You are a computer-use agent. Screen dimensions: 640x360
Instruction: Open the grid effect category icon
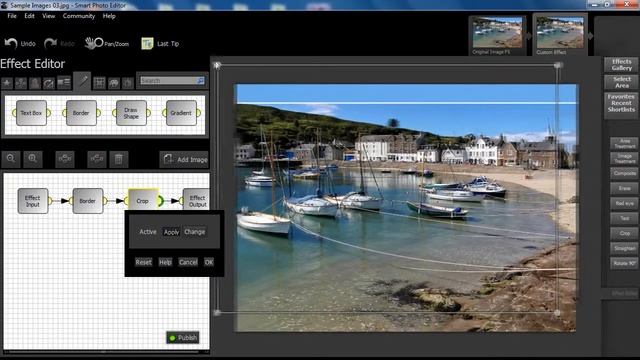(x=99, y=83)
